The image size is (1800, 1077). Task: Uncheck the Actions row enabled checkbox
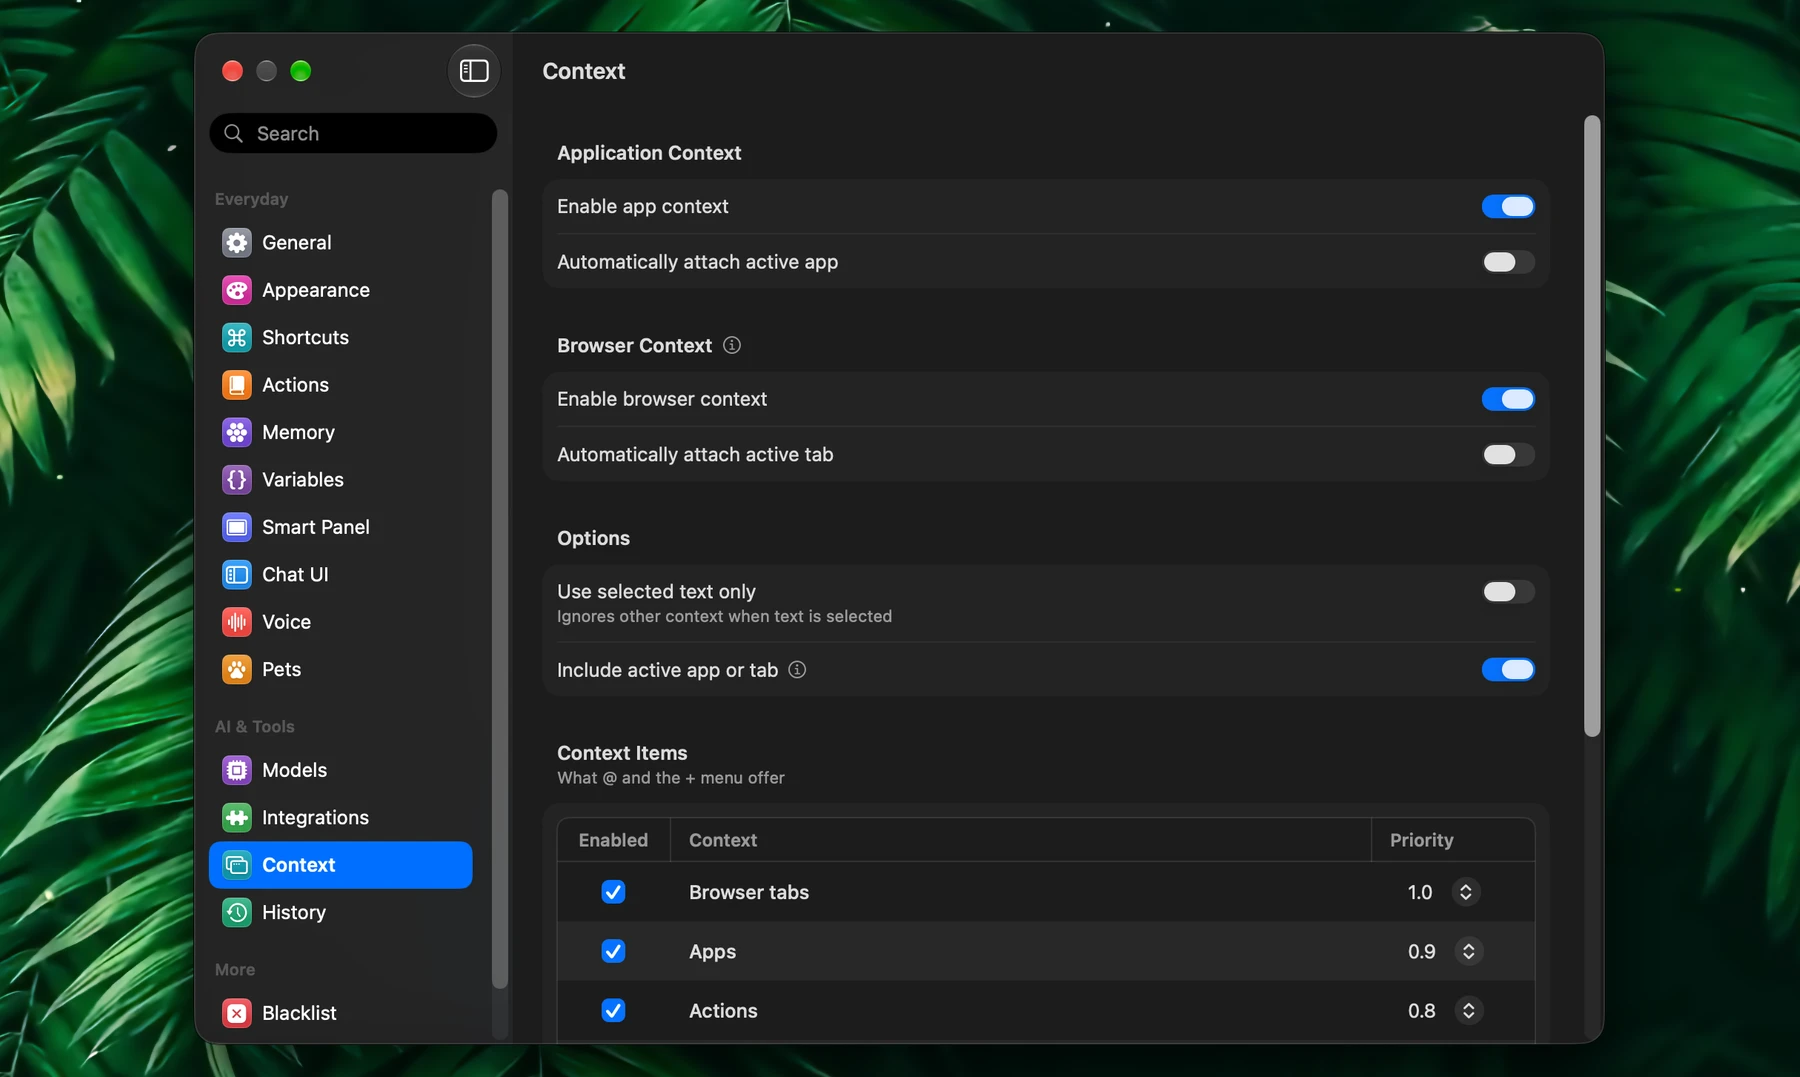click(x=613, y=1010)
